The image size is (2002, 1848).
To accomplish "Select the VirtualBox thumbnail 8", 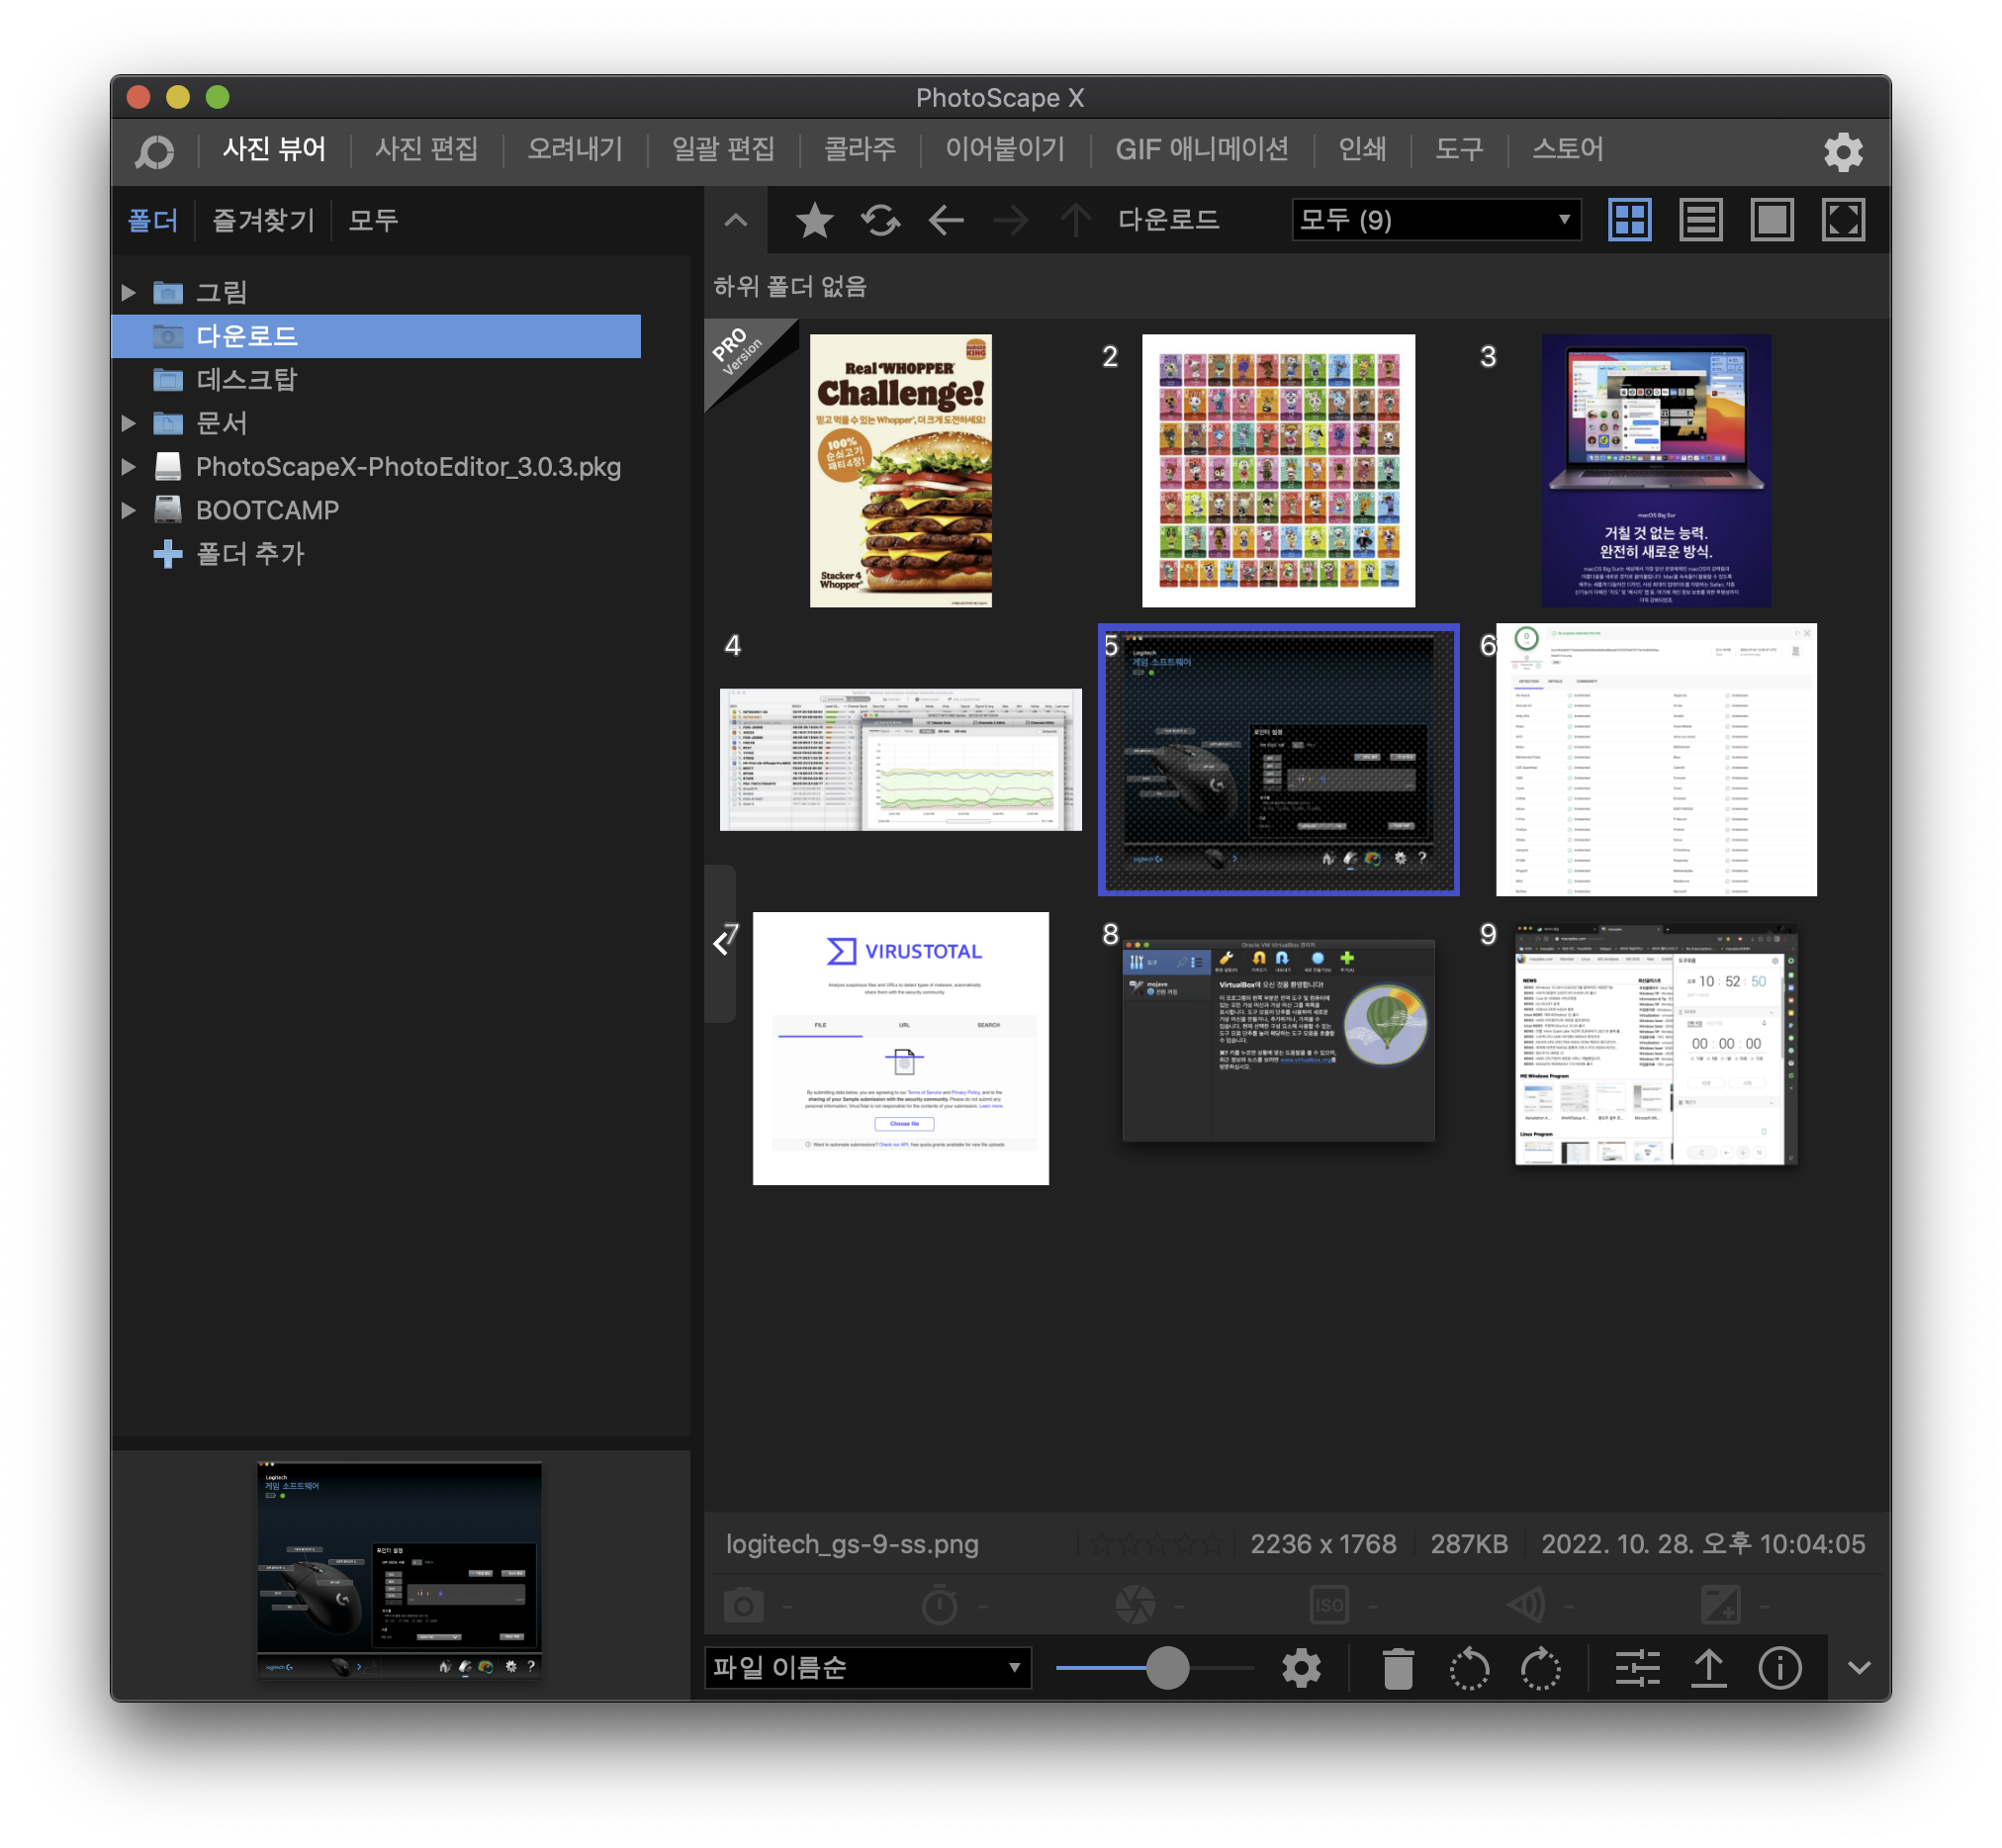I will tap(1278, 1040).
